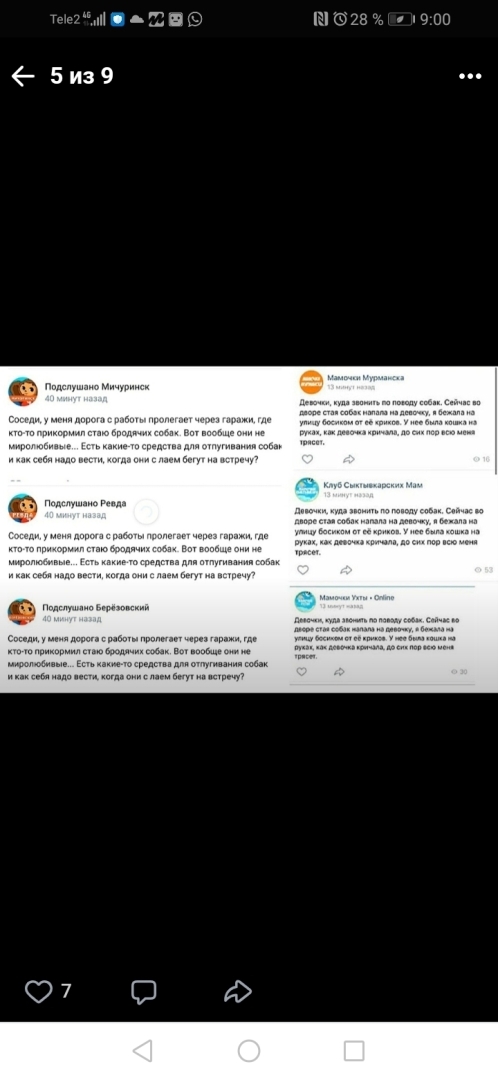Share the photo via arrow icon
This screenshot has height=1080, width=498.
[238, 991]
